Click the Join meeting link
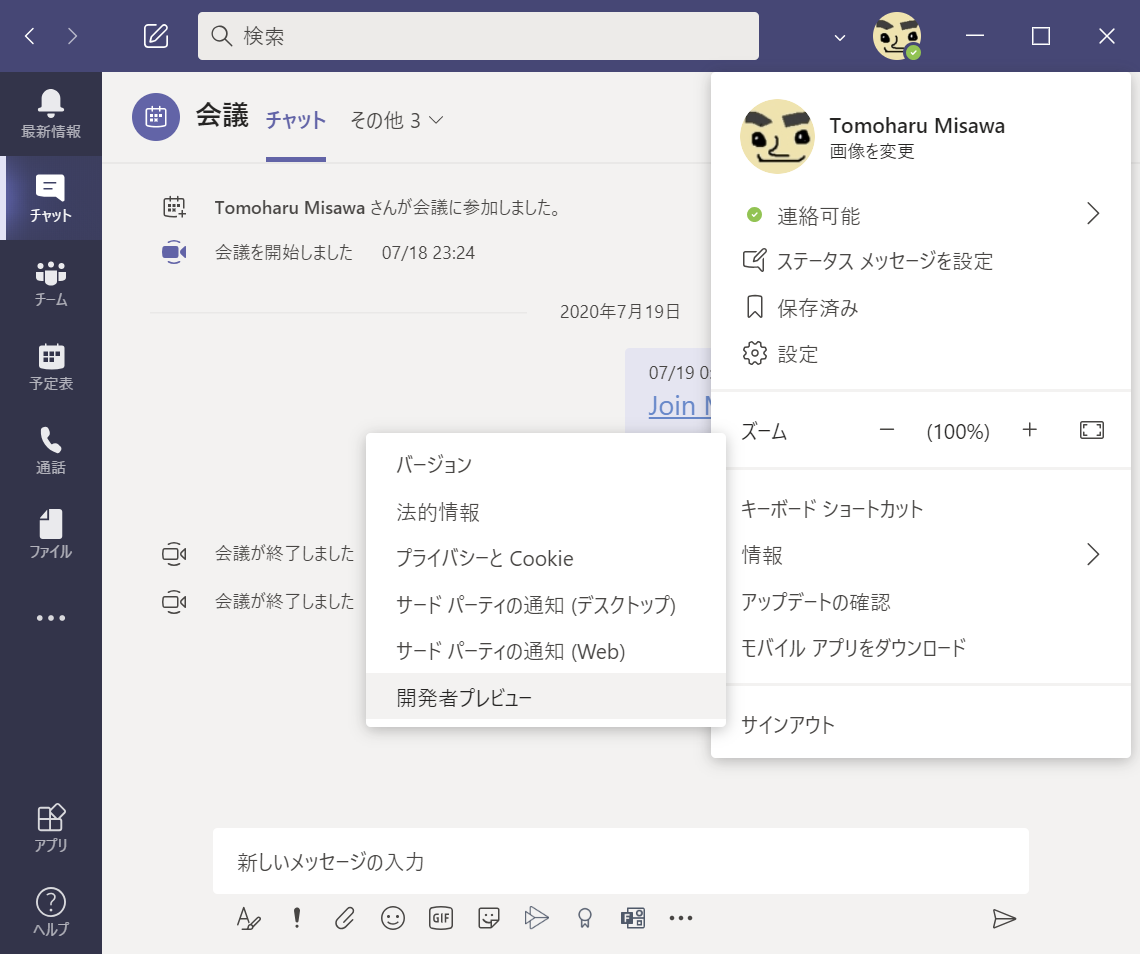 679,406
